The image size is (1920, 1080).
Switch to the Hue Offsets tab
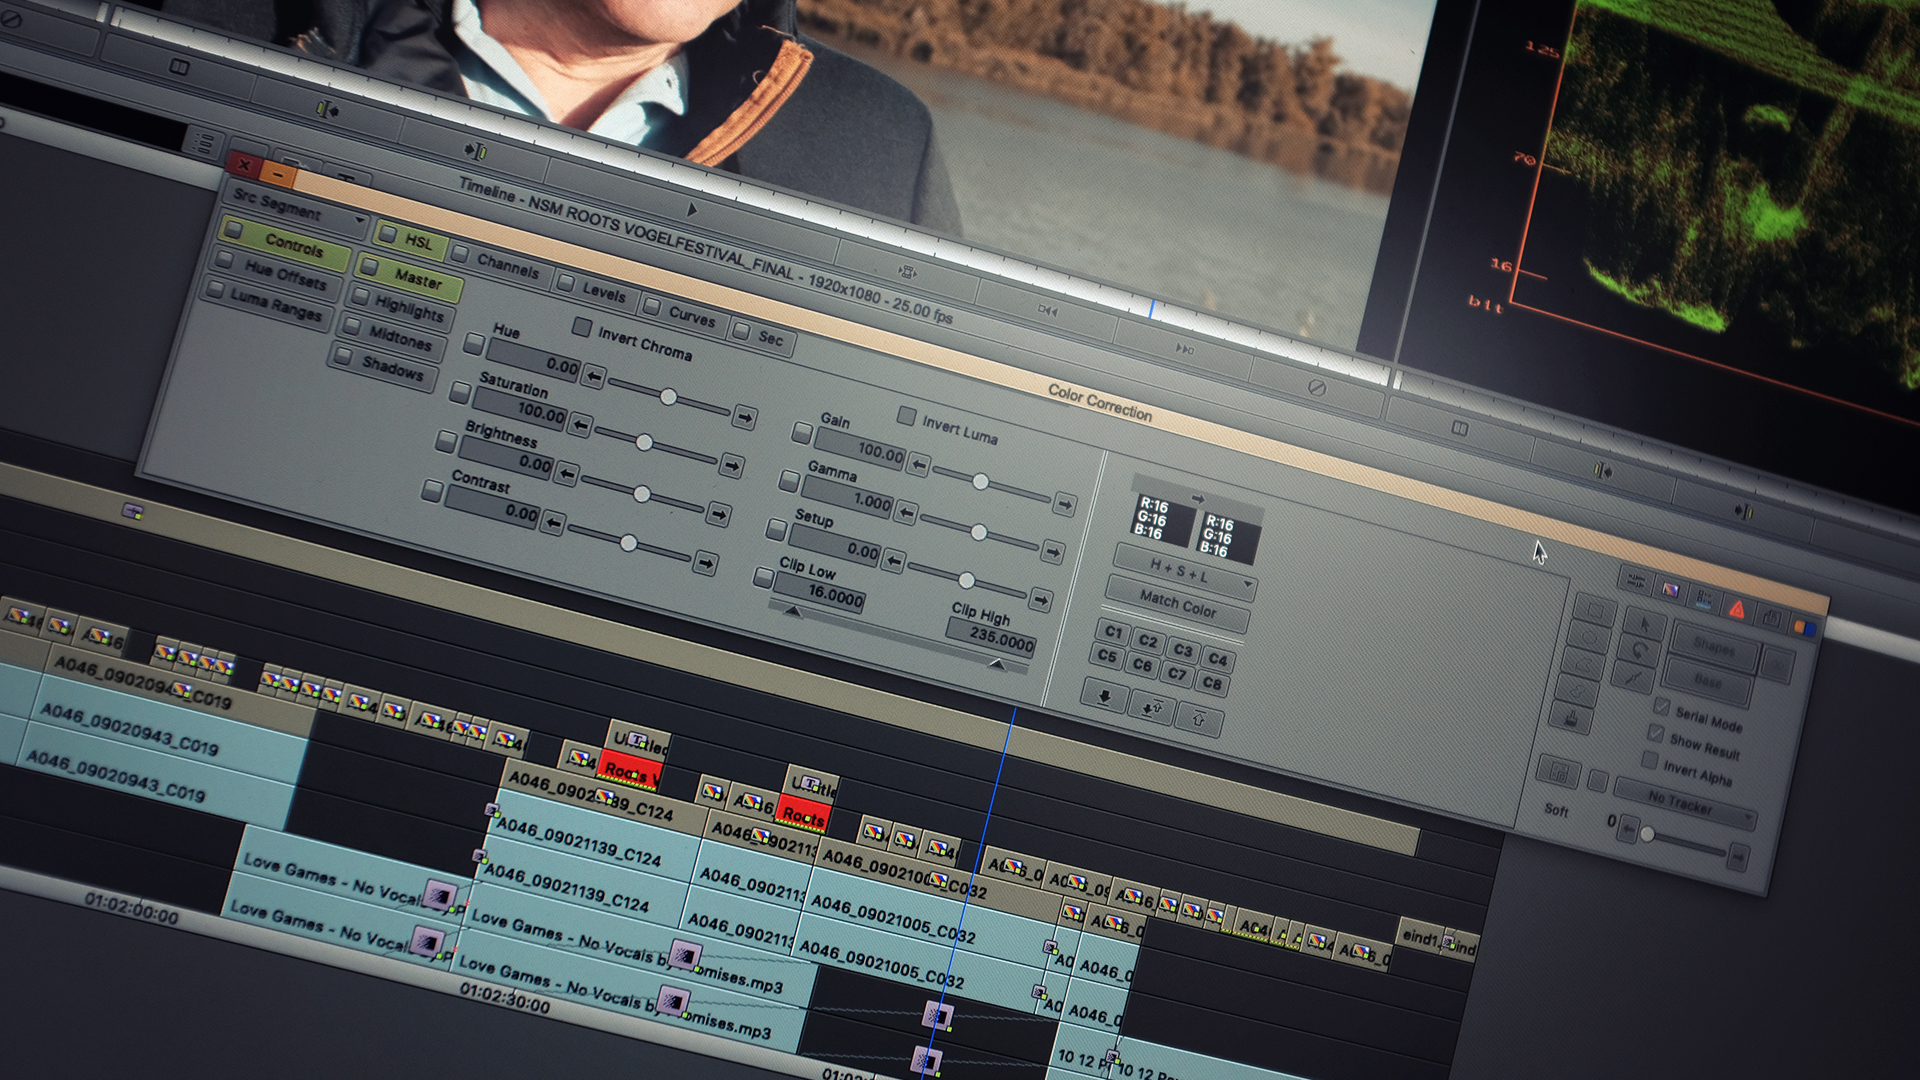(276, 272)
